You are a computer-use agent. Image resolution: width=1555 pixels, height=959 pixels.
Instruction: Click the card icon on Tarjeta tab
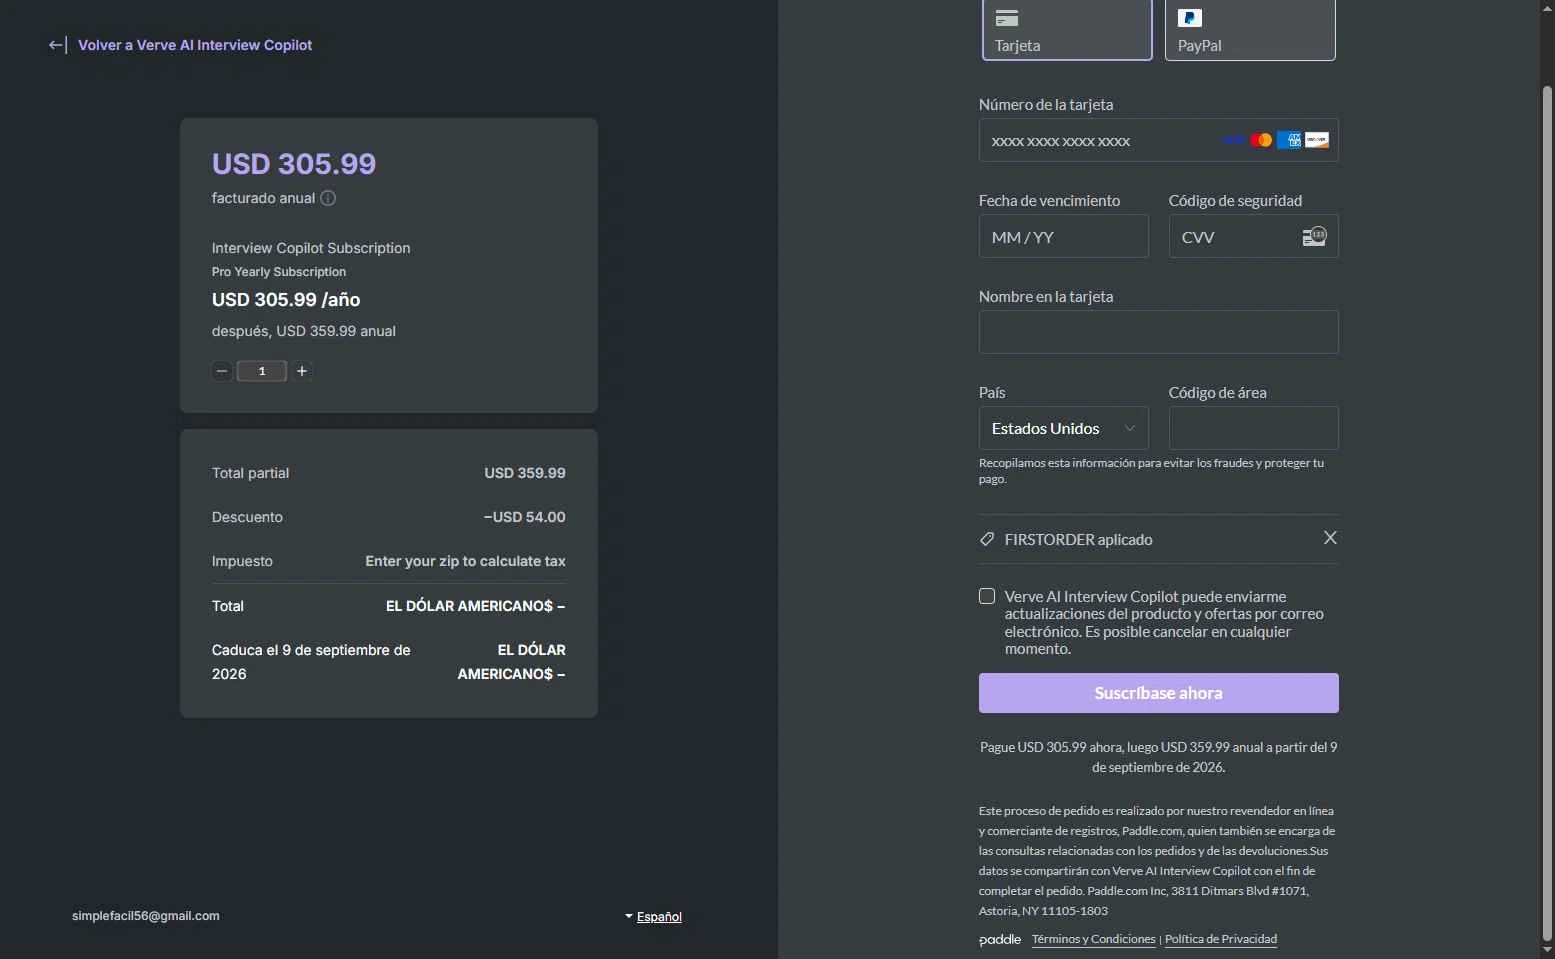click(1007, 18)
